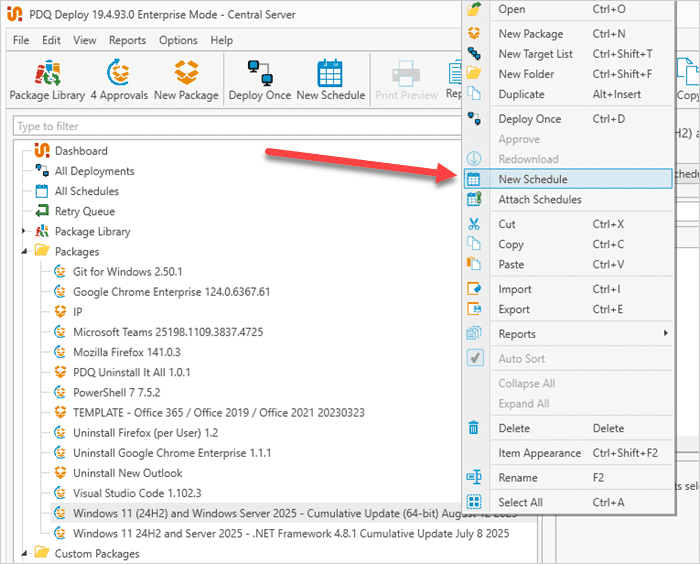Click the Package Library tree icon
700x564 pixels.
[42, 231]
